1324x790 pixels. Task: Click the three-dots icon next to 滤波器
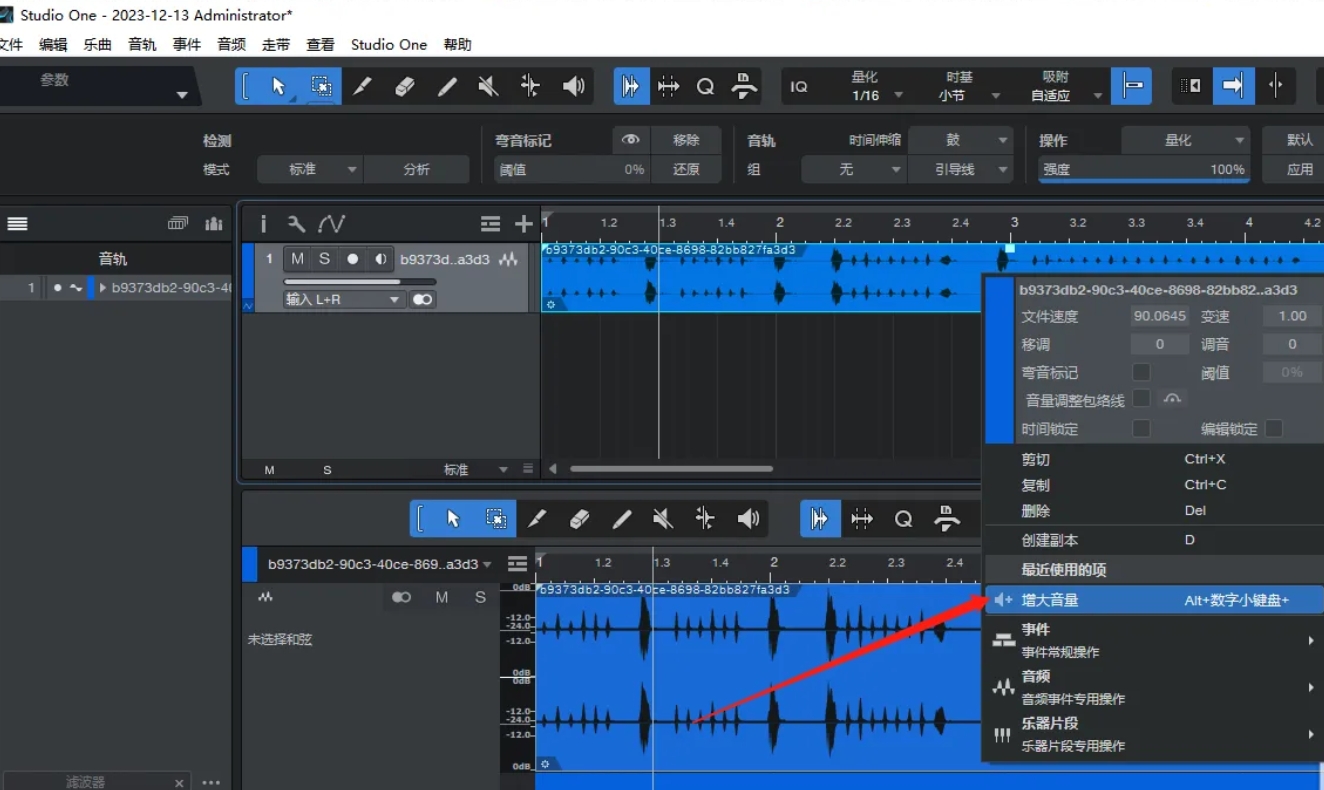coord(211,783)
